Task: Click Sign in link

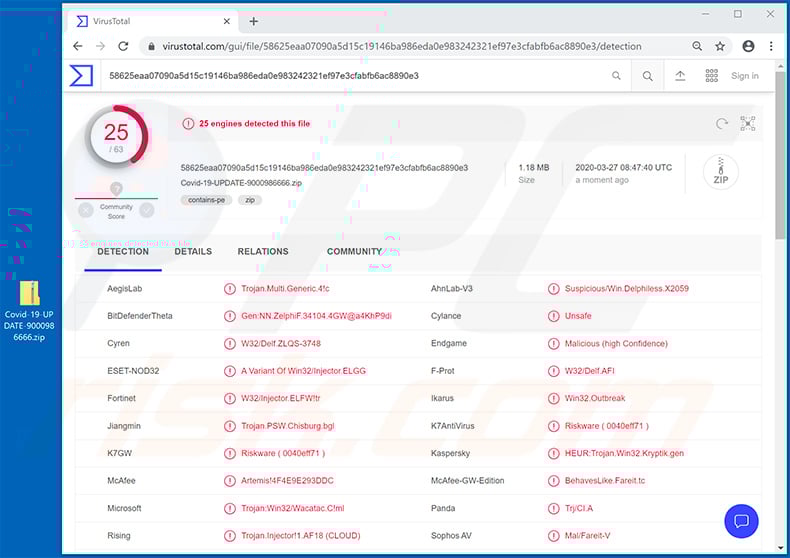Action: click(x=745, y=76)
